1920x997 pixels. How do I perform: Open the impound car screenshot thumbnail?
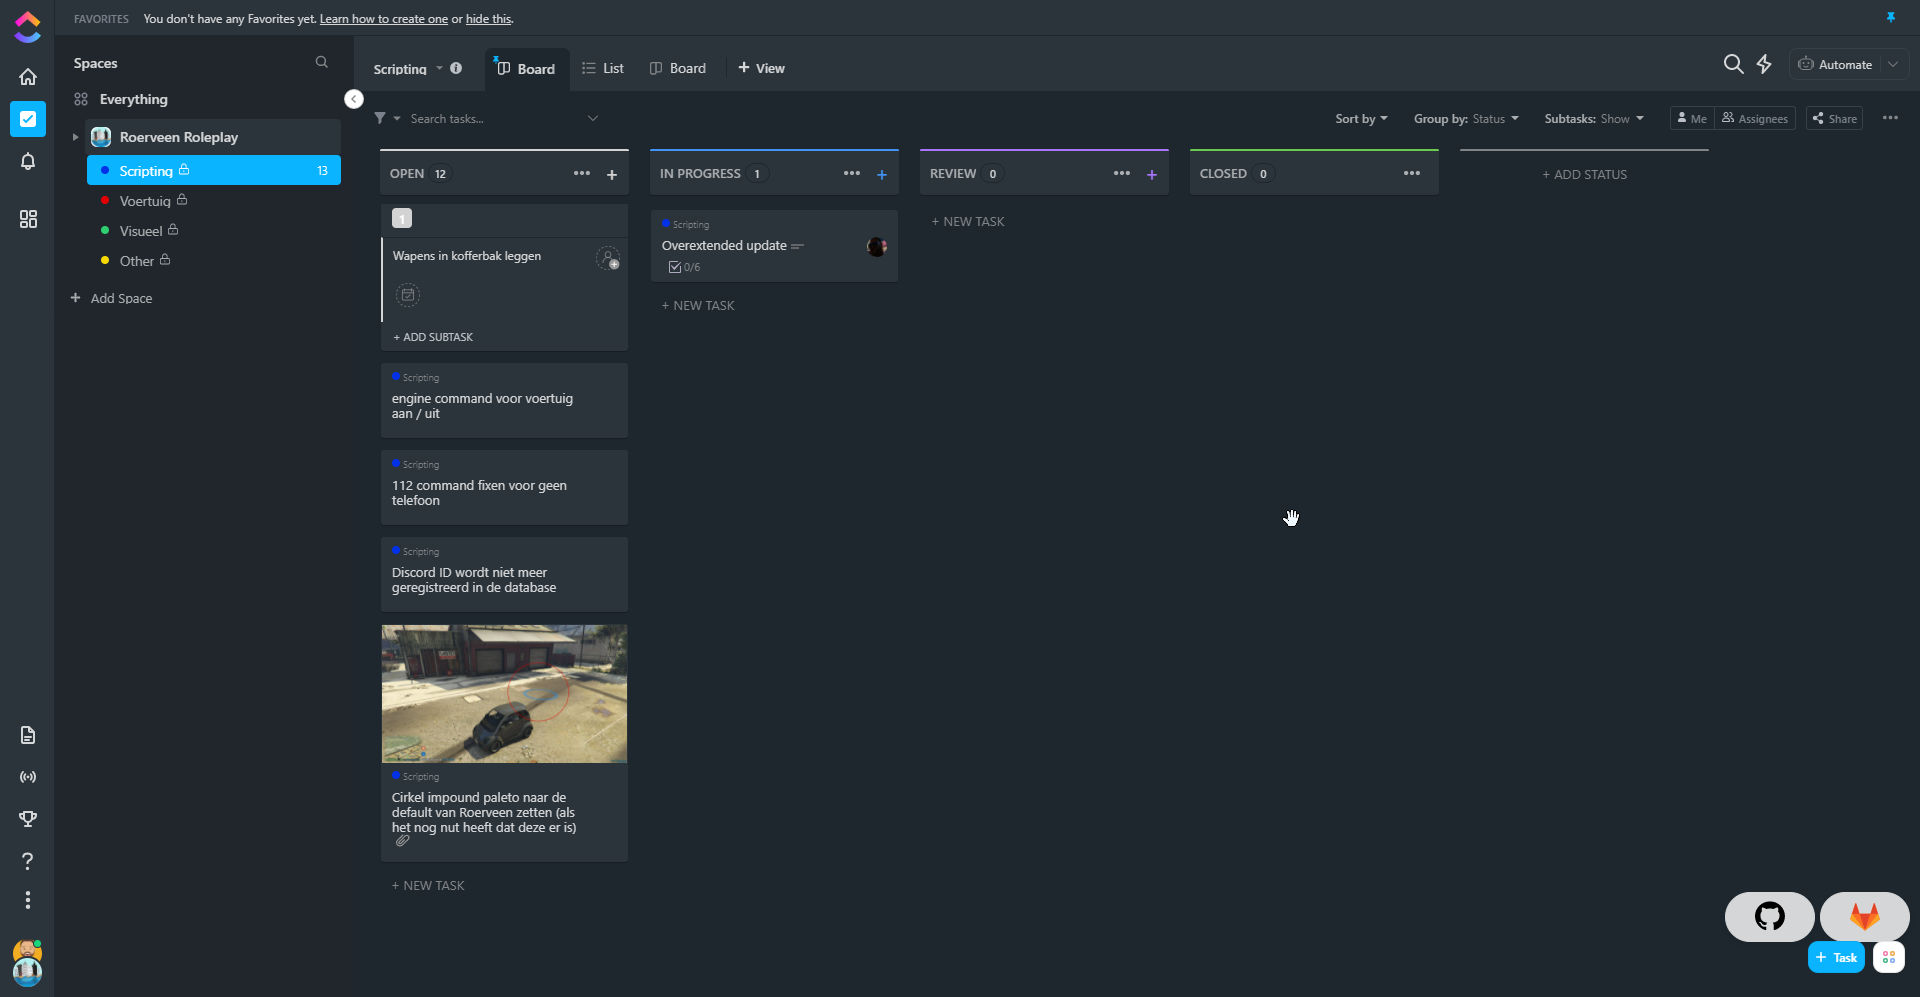tap(504, 694)
